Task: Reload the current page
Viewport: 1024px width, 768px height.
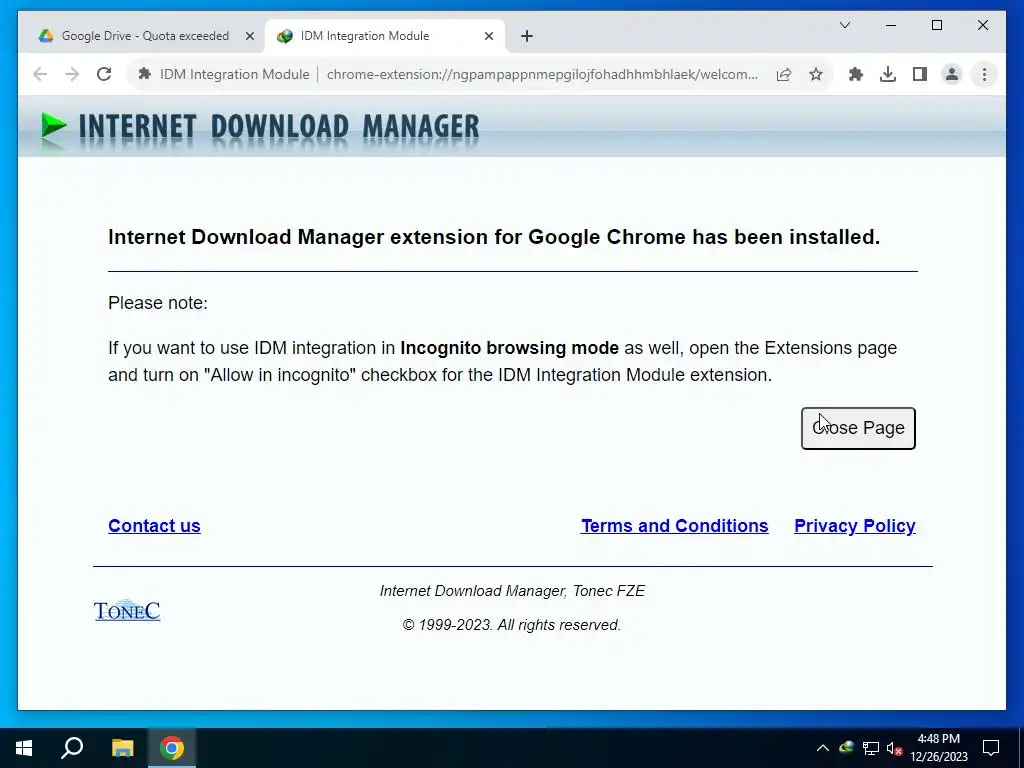Action: 104,74
